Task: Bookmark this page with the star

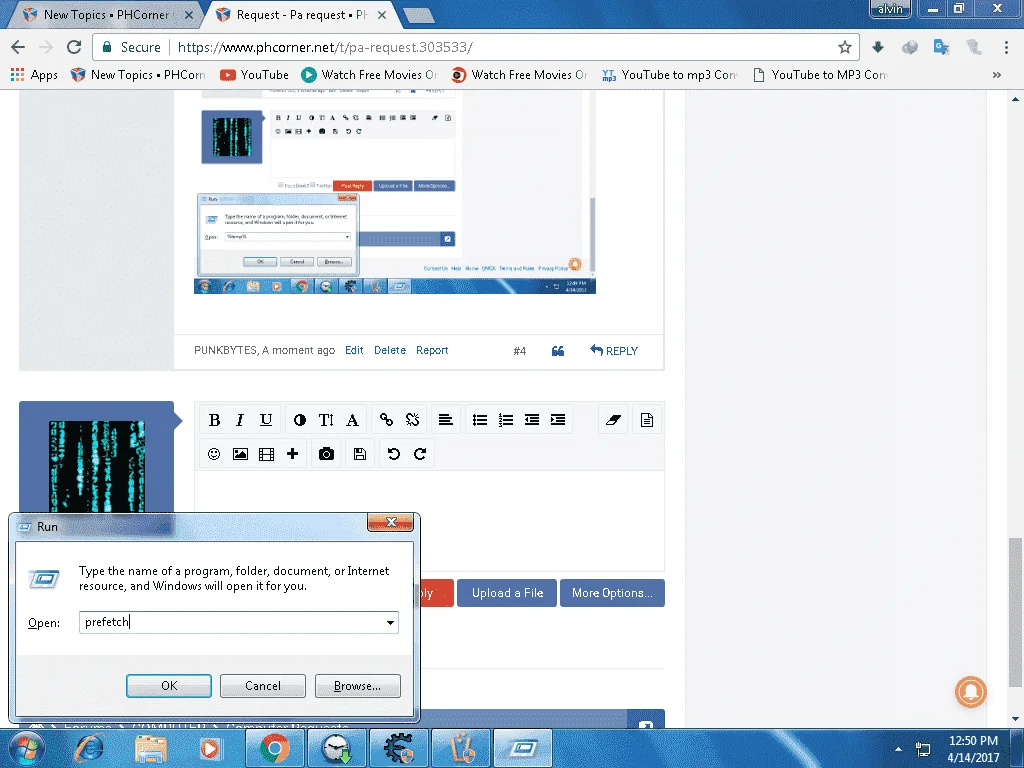Action: click(x=844, y=47)
